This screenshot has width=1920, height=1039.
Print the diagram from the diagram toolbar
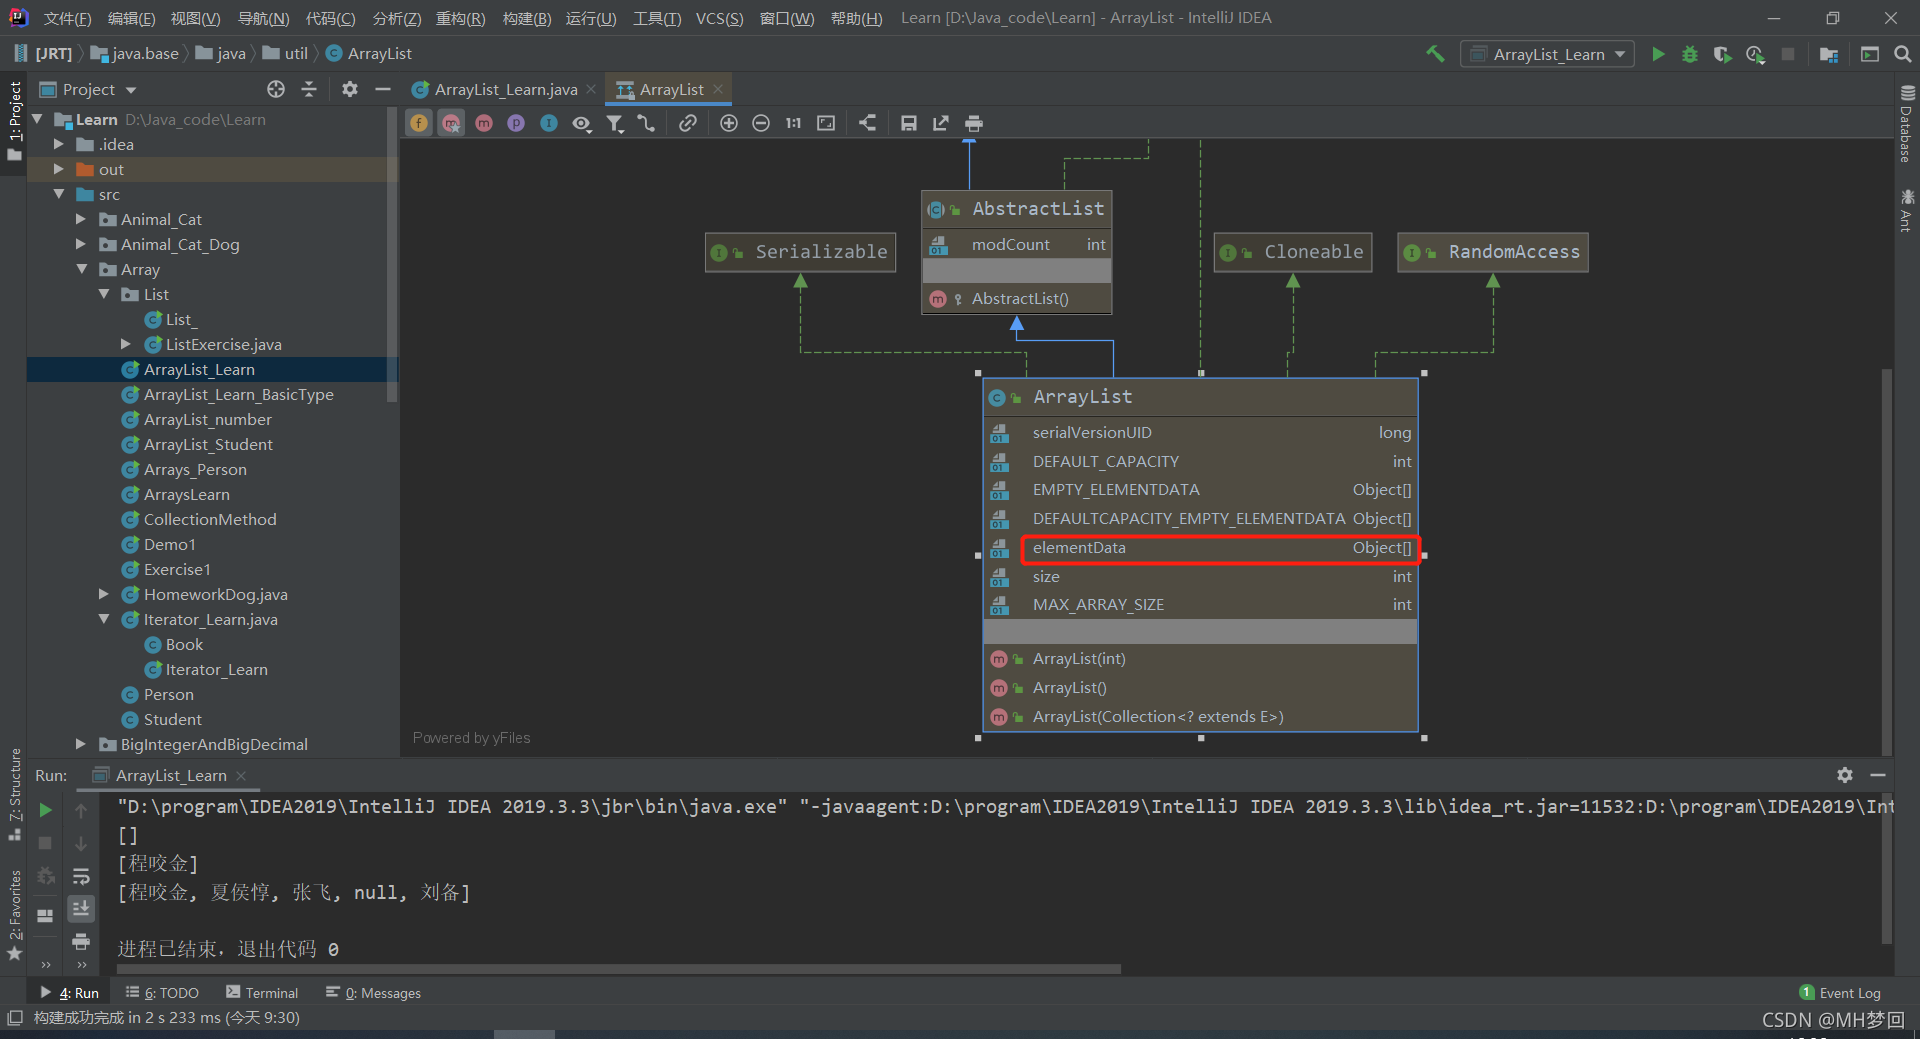pyautogui.click(x=974, y=123)
